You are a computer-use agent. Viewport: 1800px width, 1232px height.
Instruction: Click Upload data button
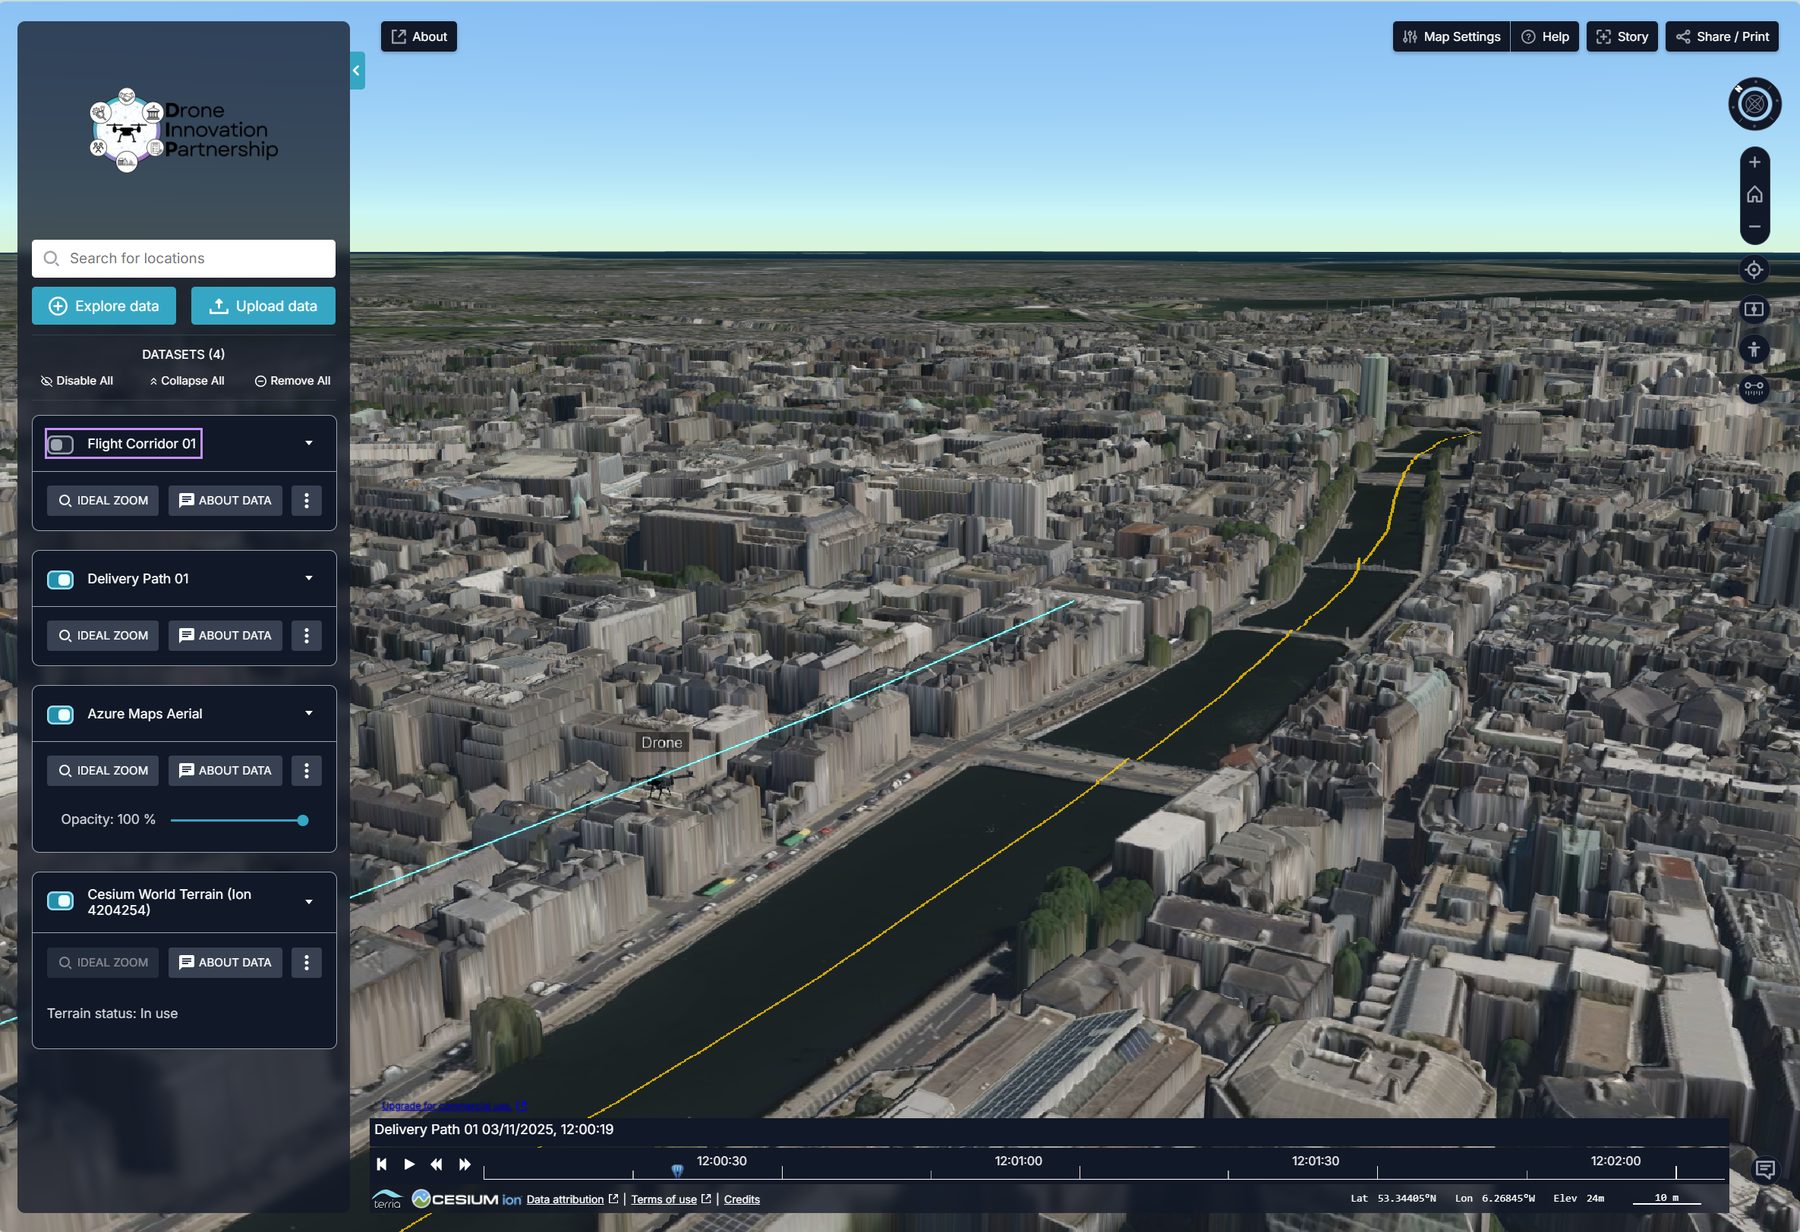[263, 306]
